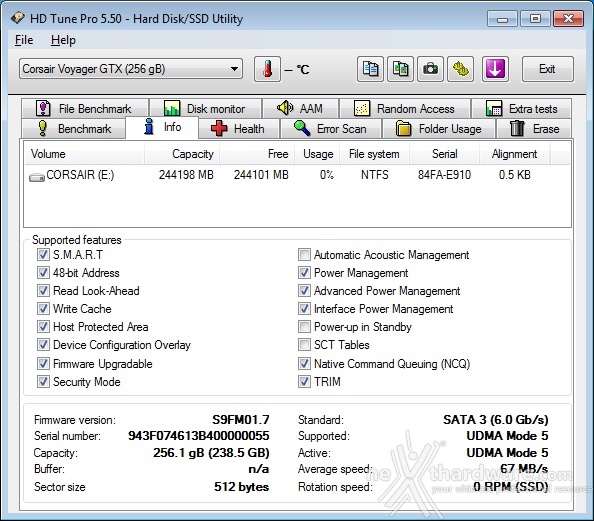Screen dimensions: 594x521
Task: Sort by the Capacity column header
Action: [x=182, y=154]
